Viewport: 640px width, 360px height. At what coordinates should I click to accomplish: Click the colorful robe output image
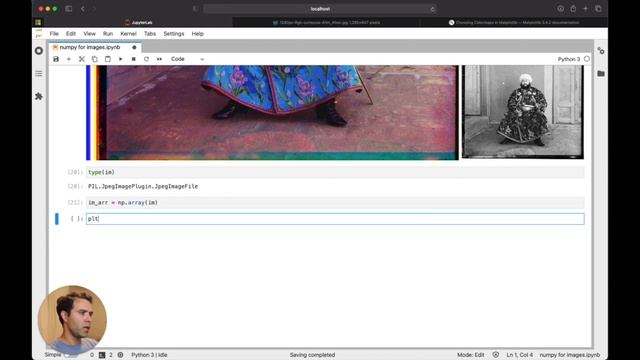[x=272, y=113]
